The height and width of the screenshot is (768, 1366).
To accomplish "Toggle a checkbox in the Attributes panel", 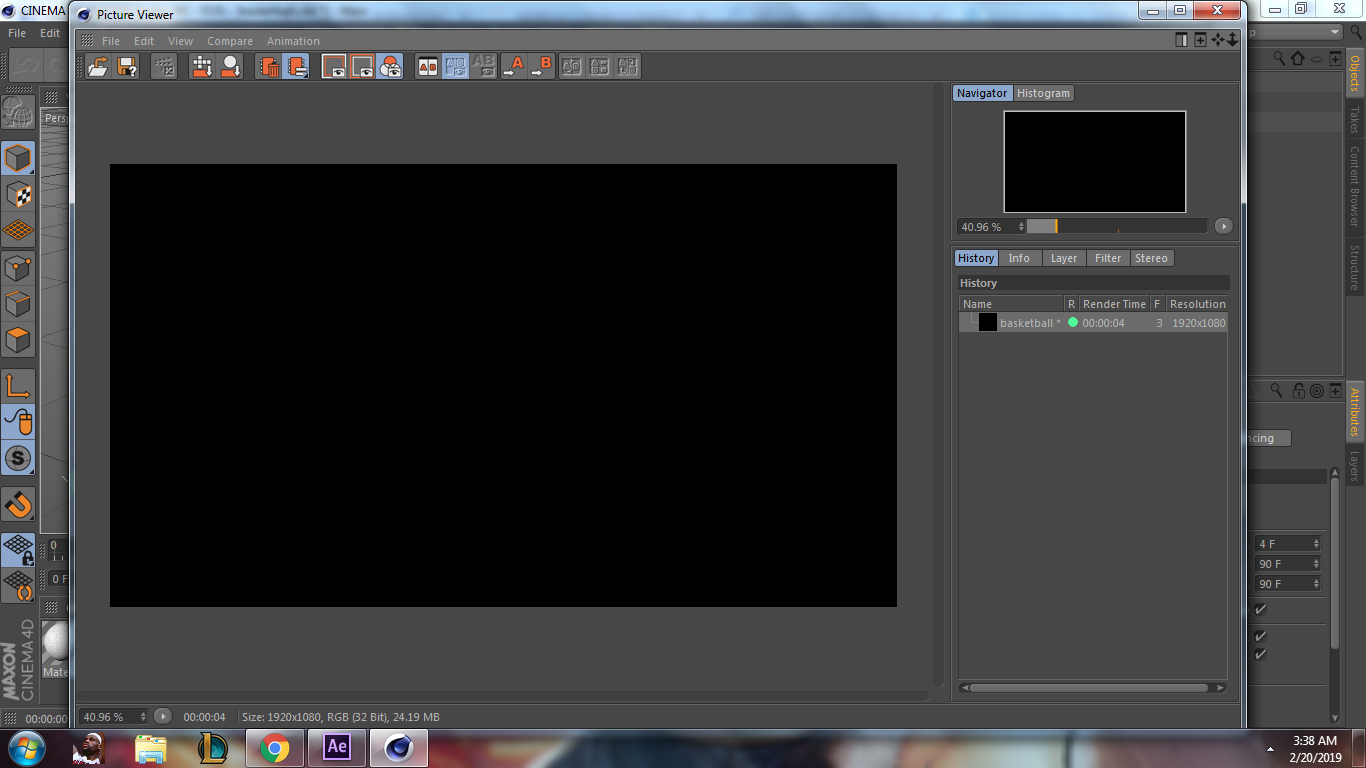I will tap(1259, 610).
